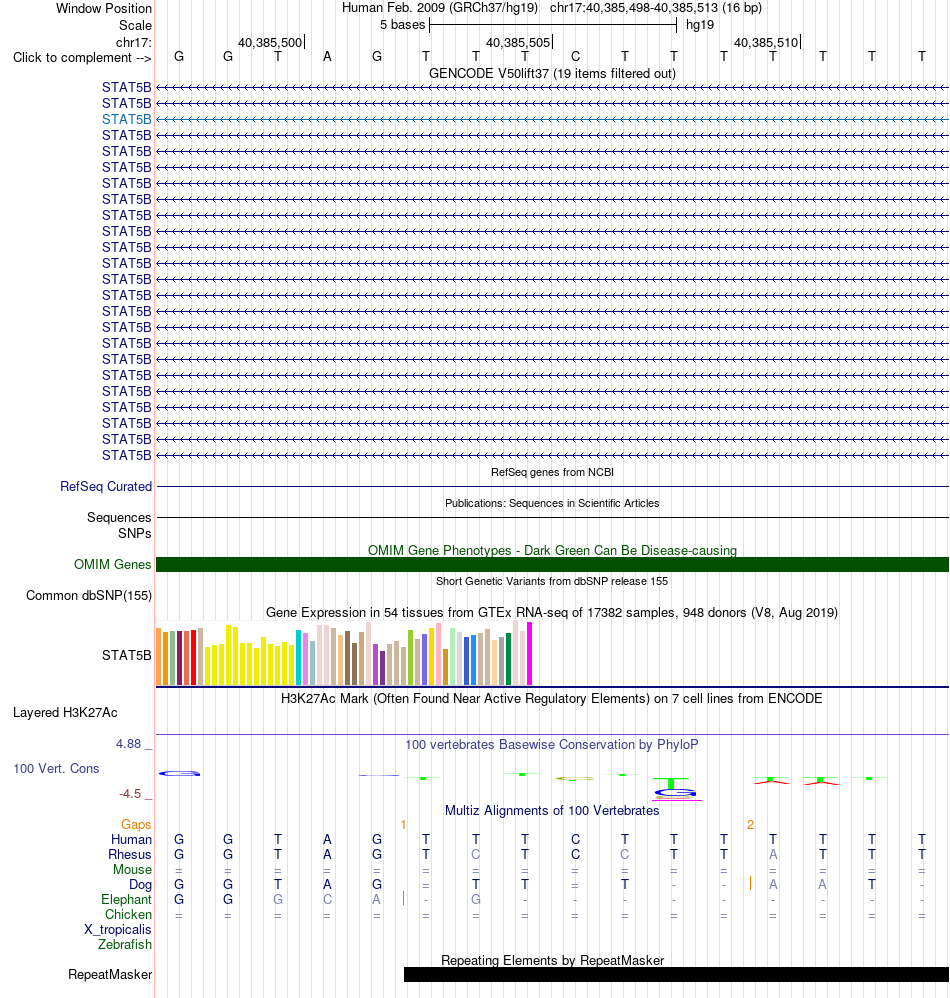This screenshot has height=998, width=950.
Task: Click the orange gap count '2' in Gaps row
Action: (750, 825)
